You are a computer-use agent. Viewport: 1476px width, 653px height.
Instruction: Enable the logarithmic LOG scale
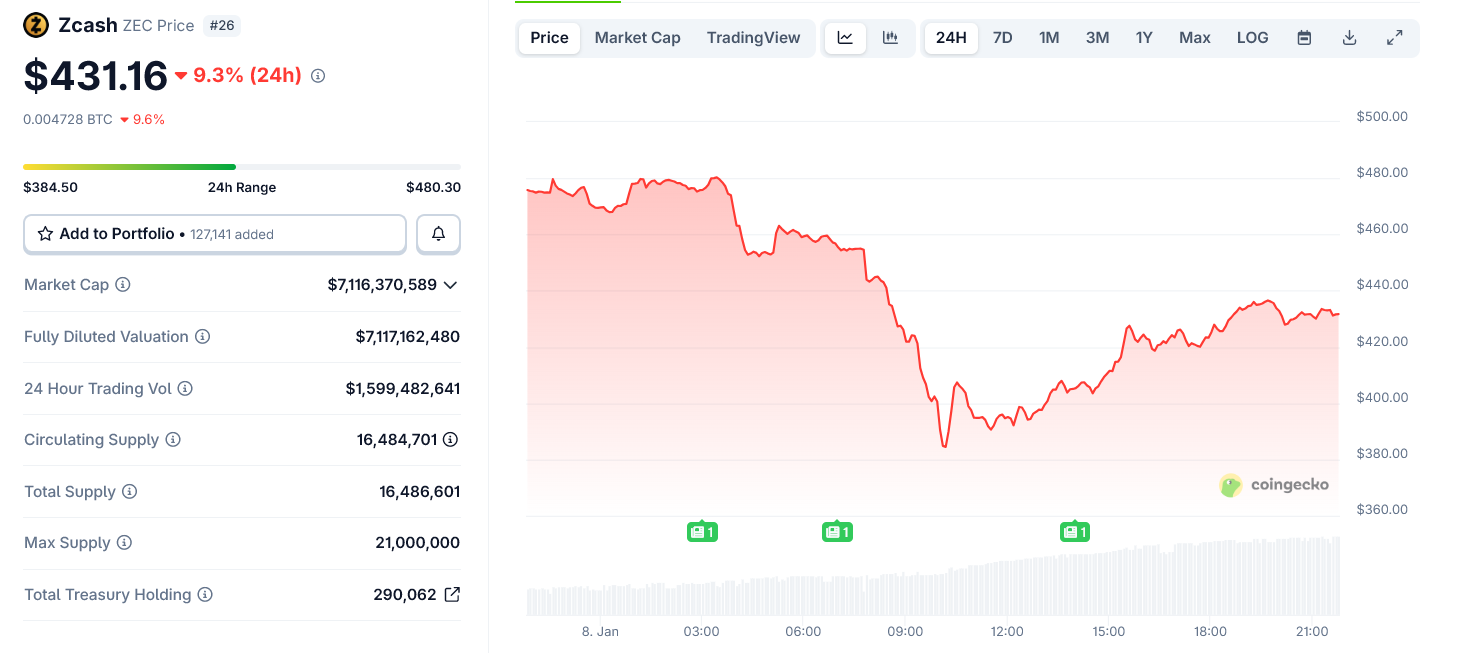(1252, 37)
